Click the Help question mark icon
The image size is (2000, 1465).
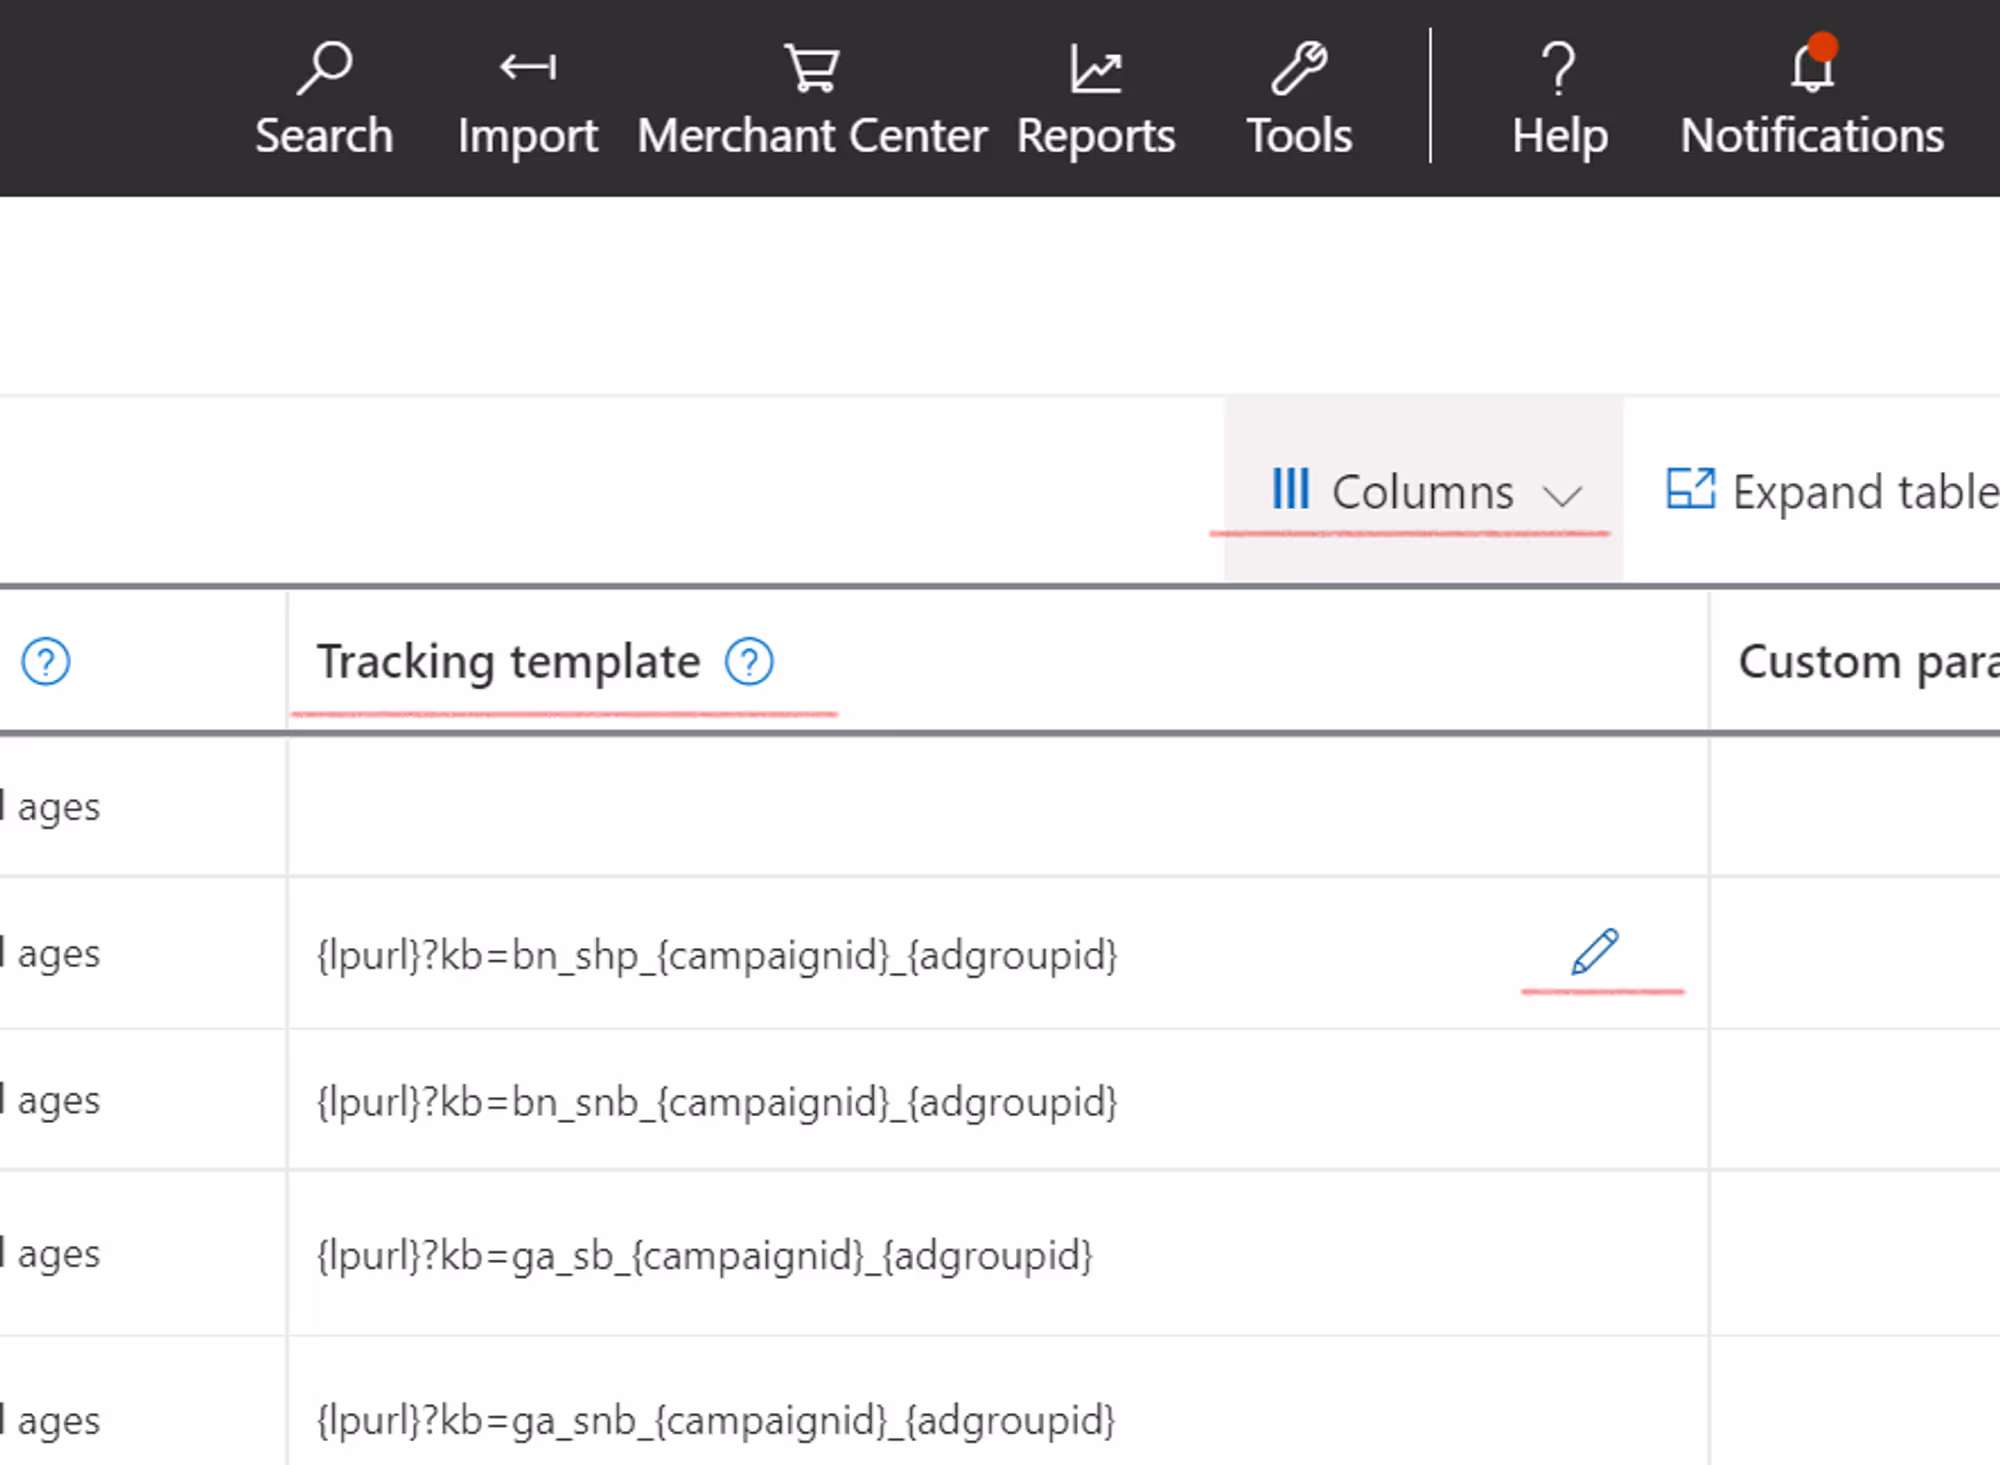click(x=1558, y=68)
